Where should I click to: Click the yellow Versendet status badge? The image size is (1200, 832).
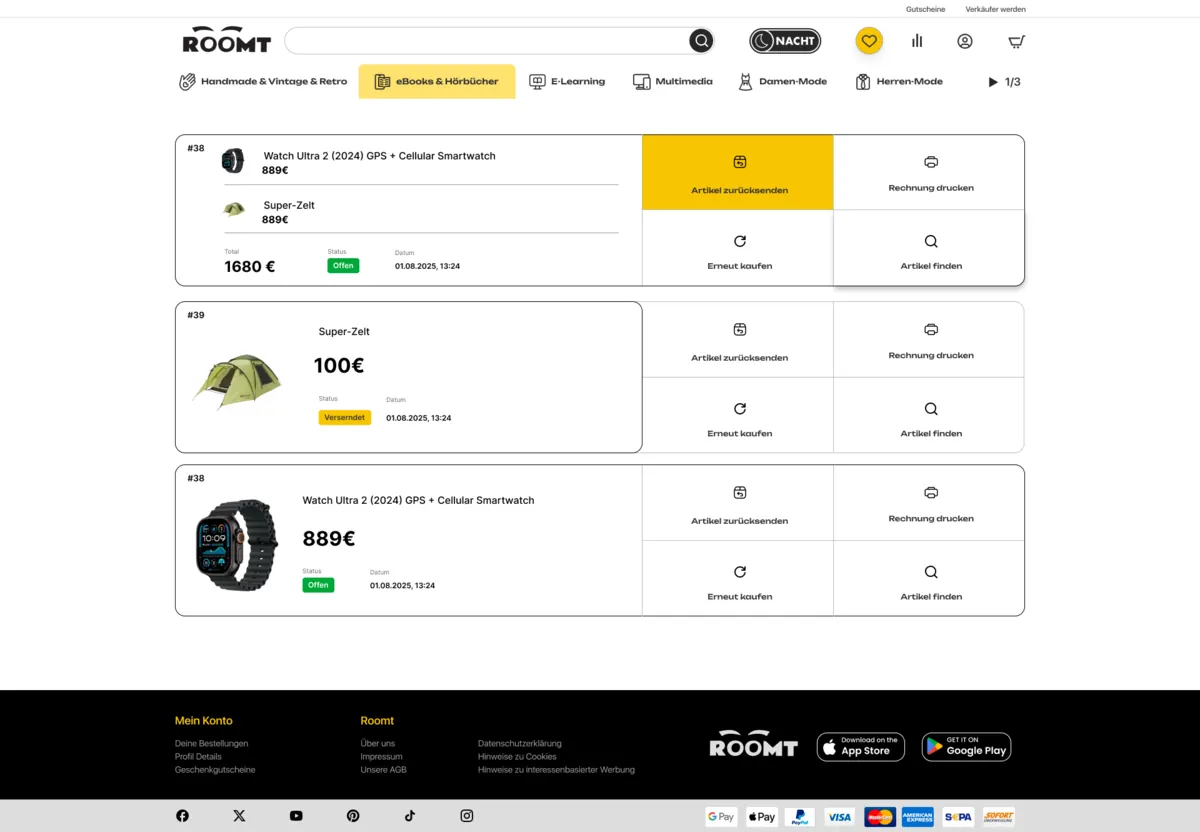tap(345, 418)
